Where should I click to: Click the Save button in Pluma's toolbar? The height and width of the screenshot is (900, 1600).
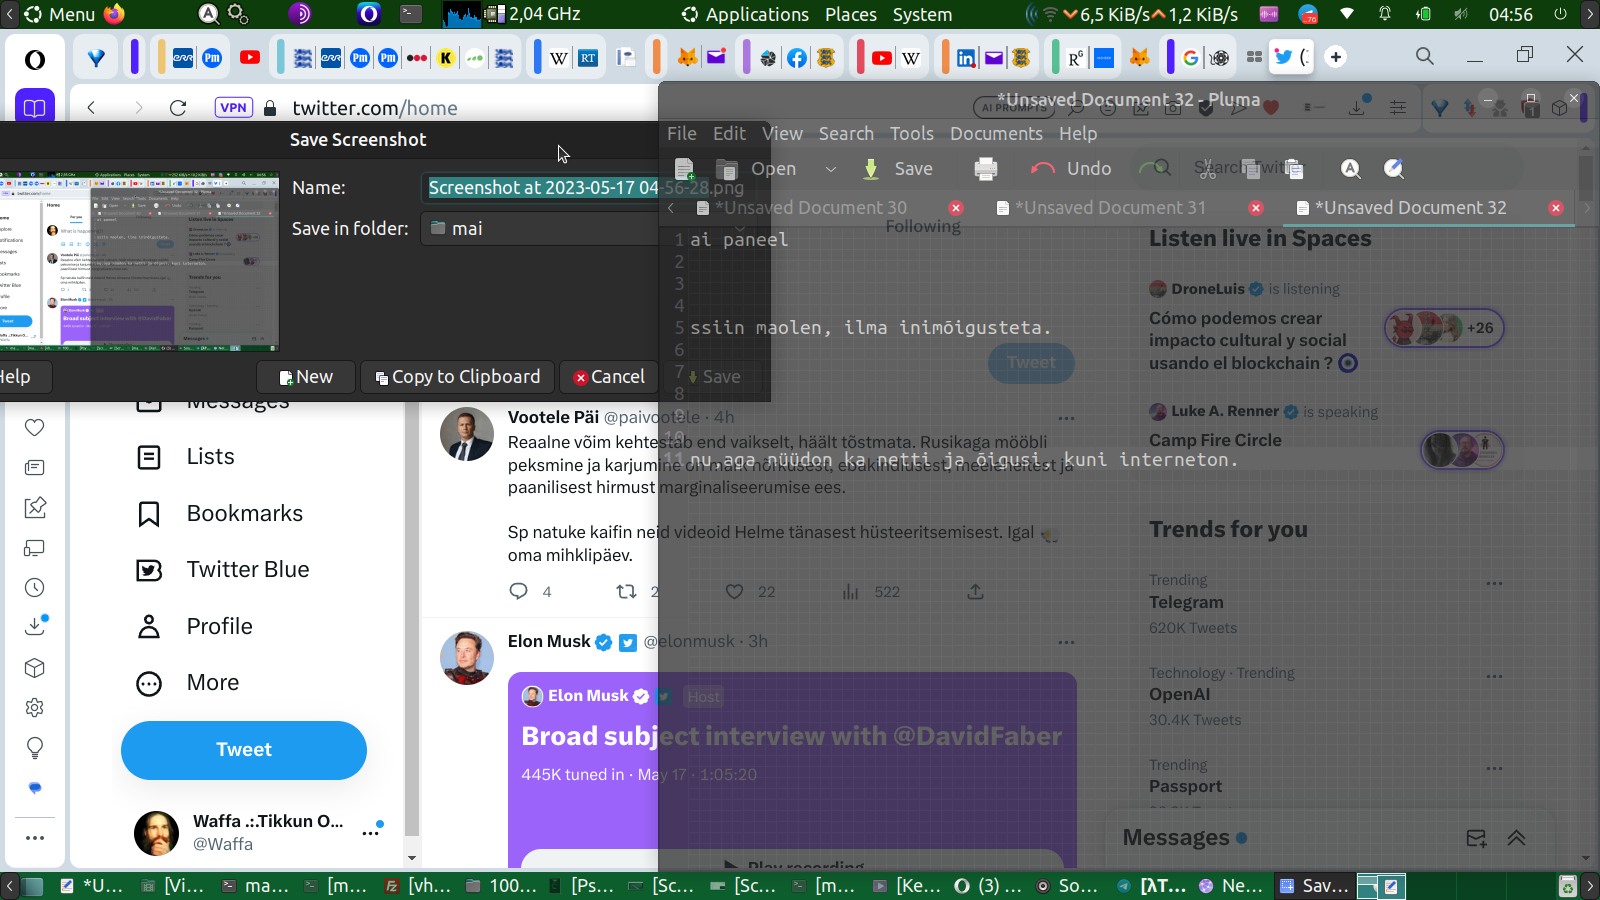pyautogui.click(x=898, y=169)
